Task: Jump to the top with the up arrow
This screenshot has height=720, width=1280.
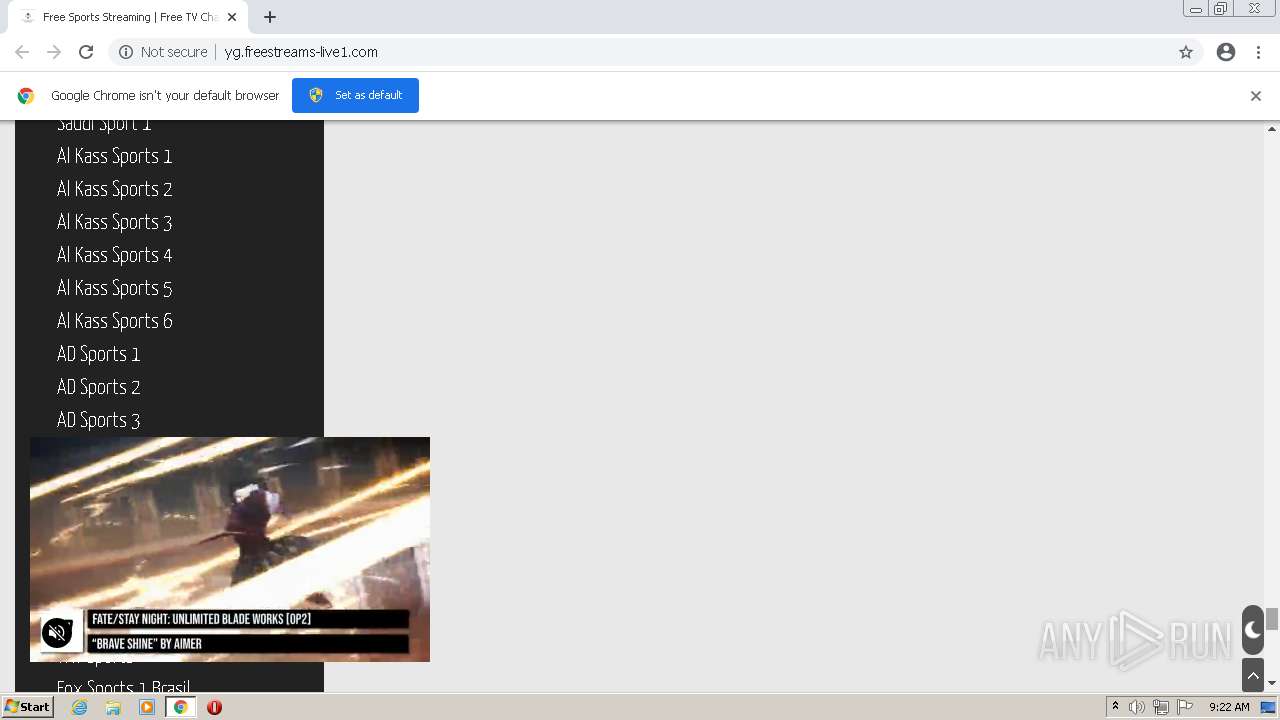Action: 1253,676
